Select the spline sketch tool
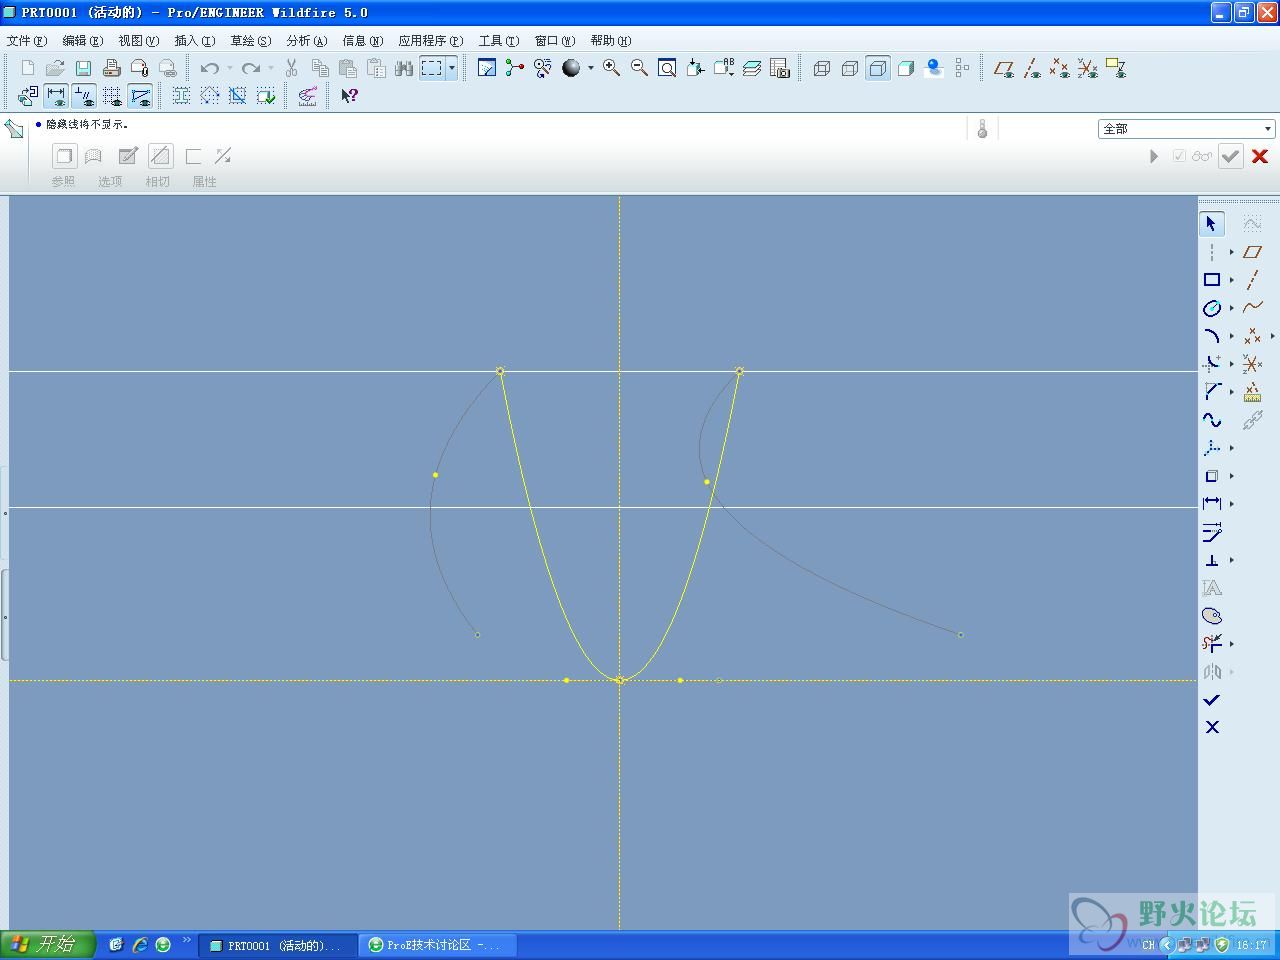 [x=1212, y=420]
